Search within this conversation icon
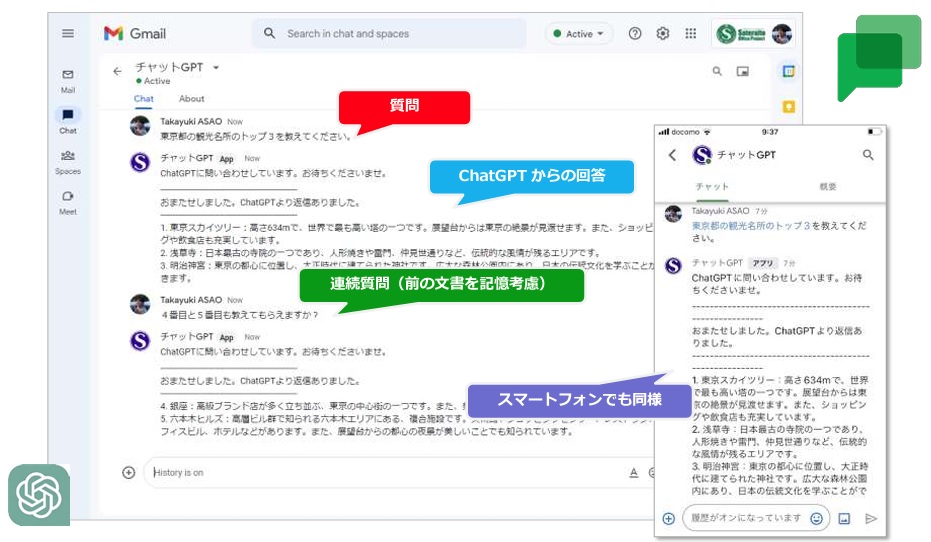The width and height of the screenshot is (931, 542). click(x=717, y=71)
